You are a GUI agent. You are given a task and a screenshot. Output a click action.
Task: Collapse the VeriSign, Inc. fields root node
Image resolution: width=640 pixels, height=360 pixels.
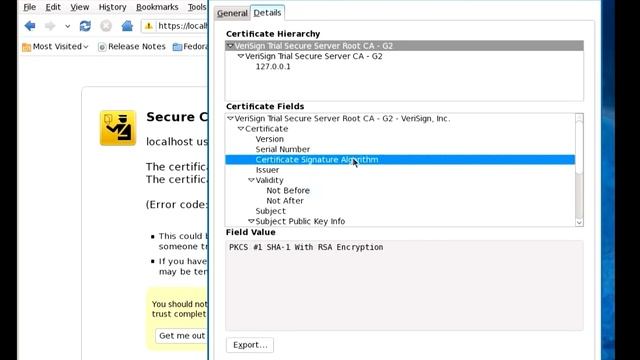coord(230,118)
